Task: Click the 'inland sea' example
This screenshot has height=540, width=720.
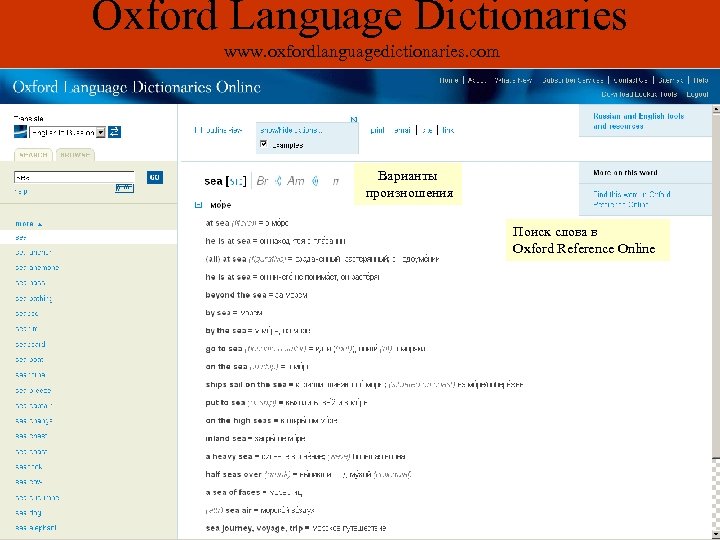Action: pos(256,439)
